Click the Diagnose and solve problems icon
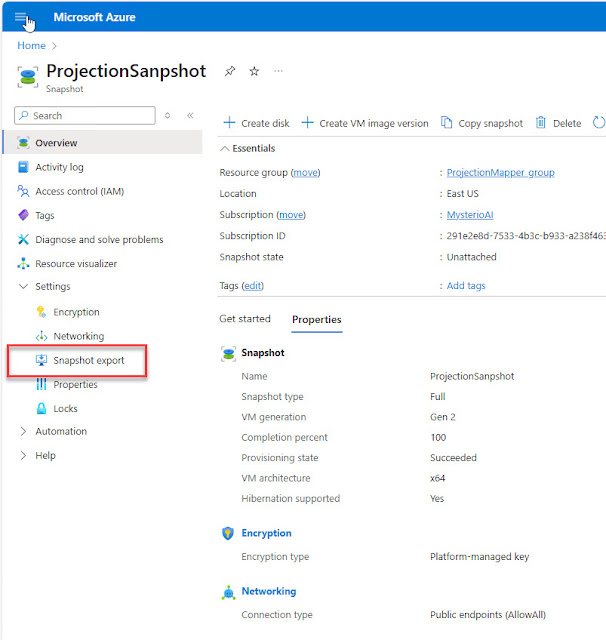606x640 pixels. [23, 239]
